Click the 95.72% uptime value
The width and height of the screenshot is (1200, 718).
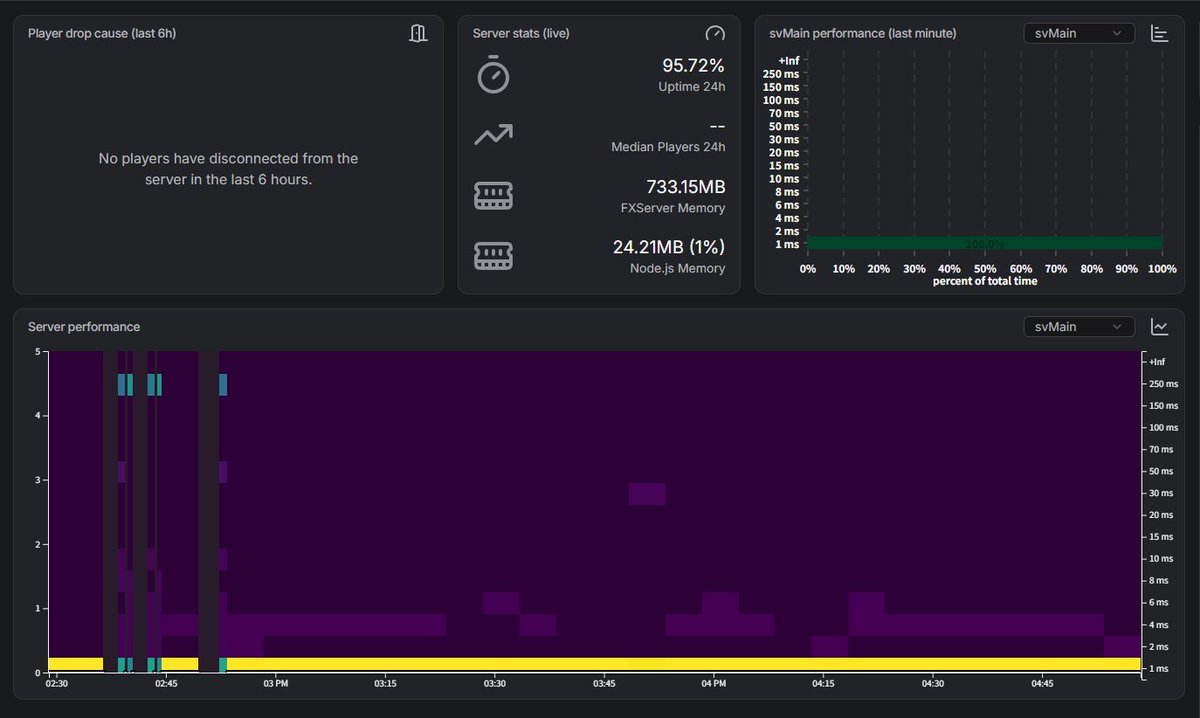pos(693,66)
